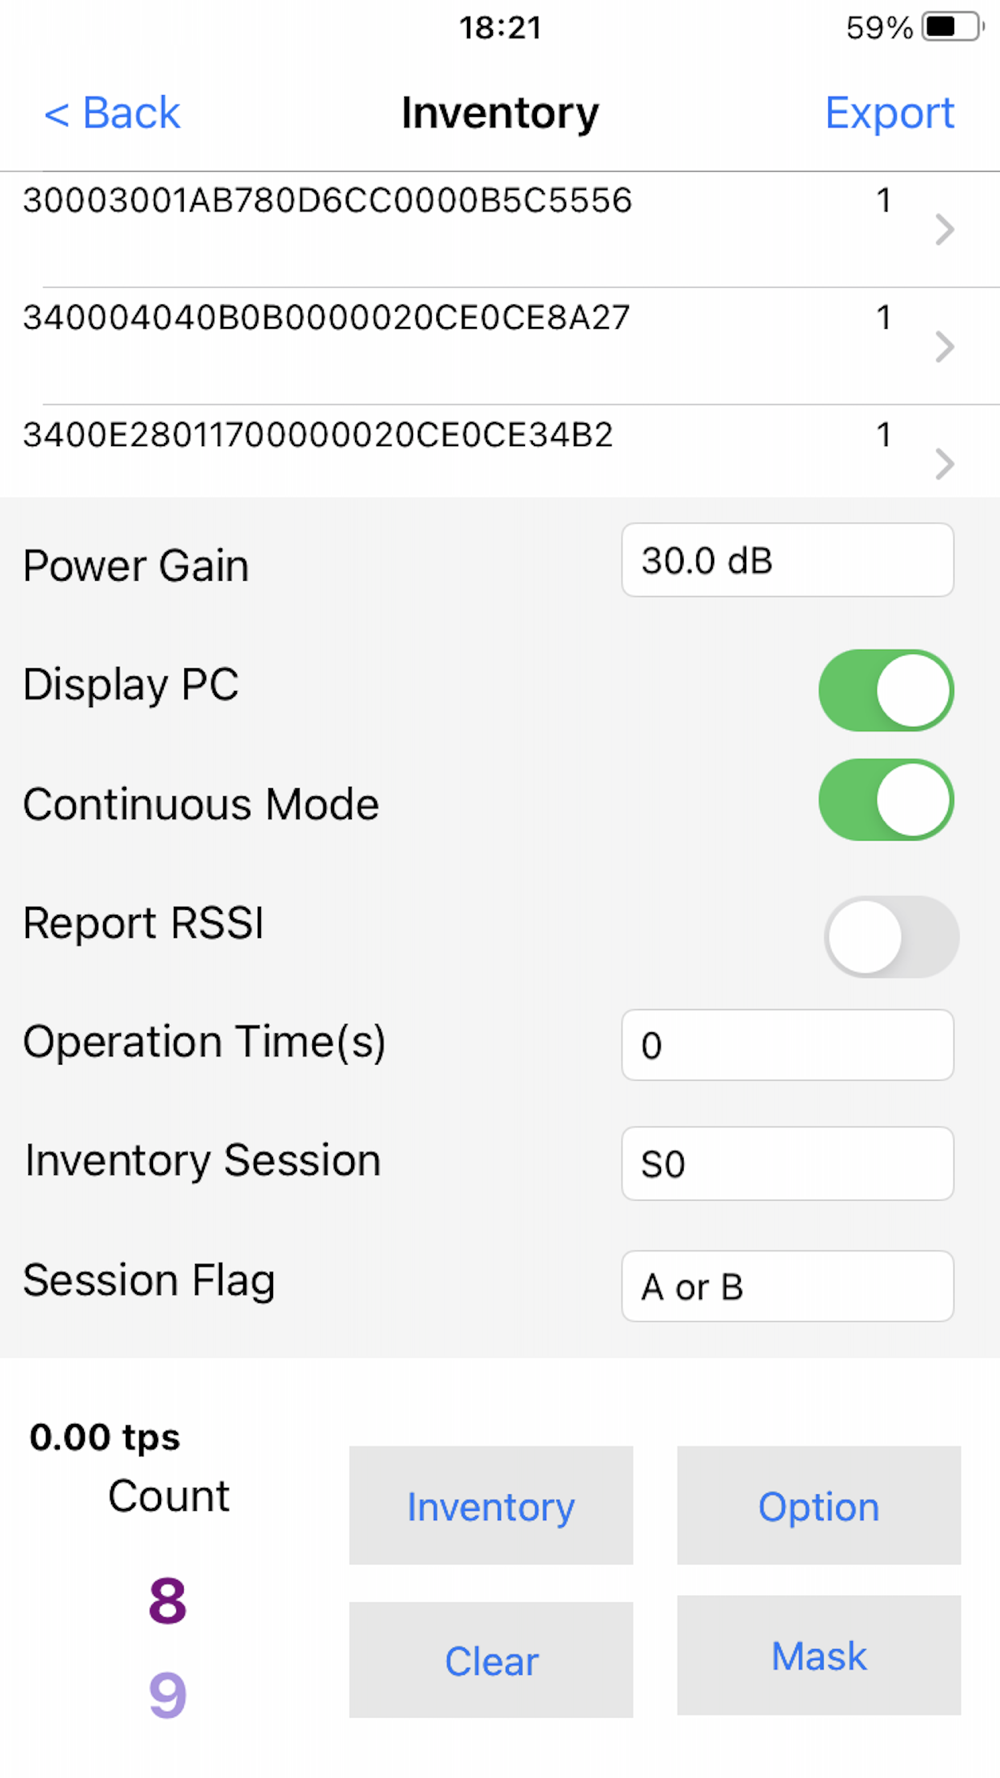Open details chevron for tag 340004040B0B0000020CE0CE8A27

[x=944, y=347]
